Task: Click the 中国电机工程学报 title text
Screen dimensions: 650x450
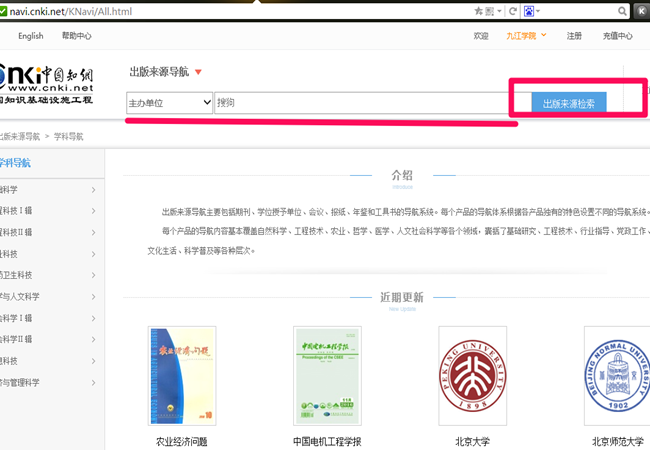Action: tap(327, 442)
